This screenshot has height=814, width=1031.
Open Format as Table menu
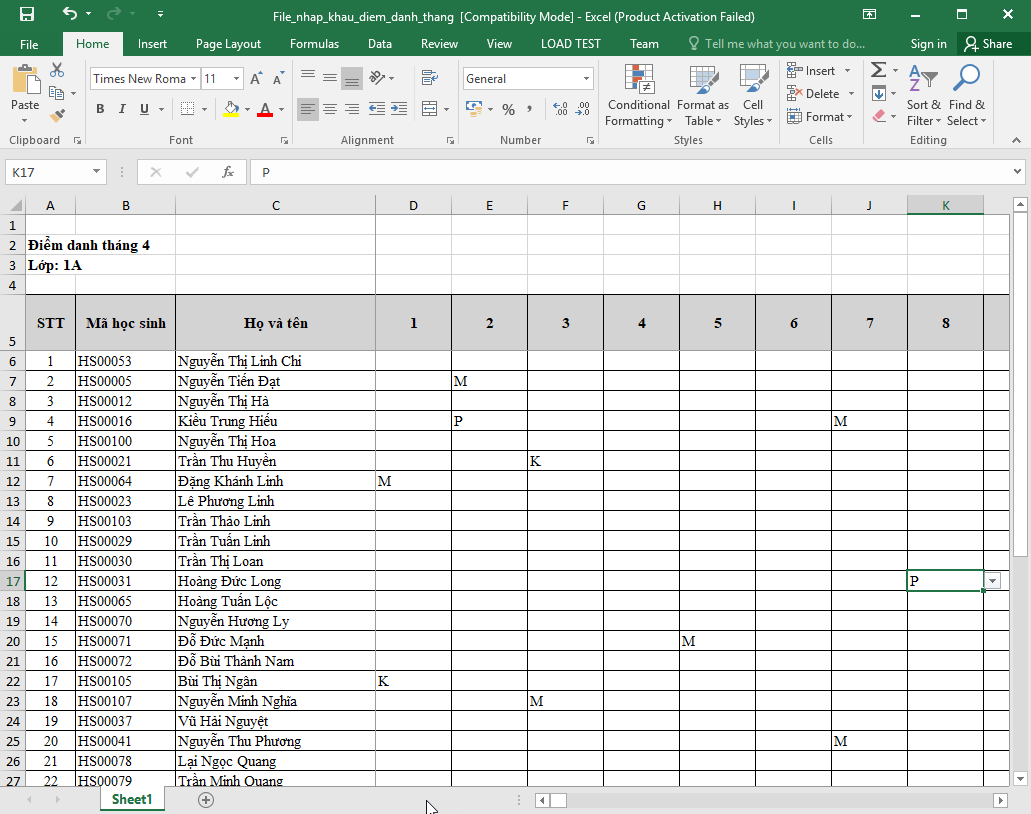(x=703, y=95)
